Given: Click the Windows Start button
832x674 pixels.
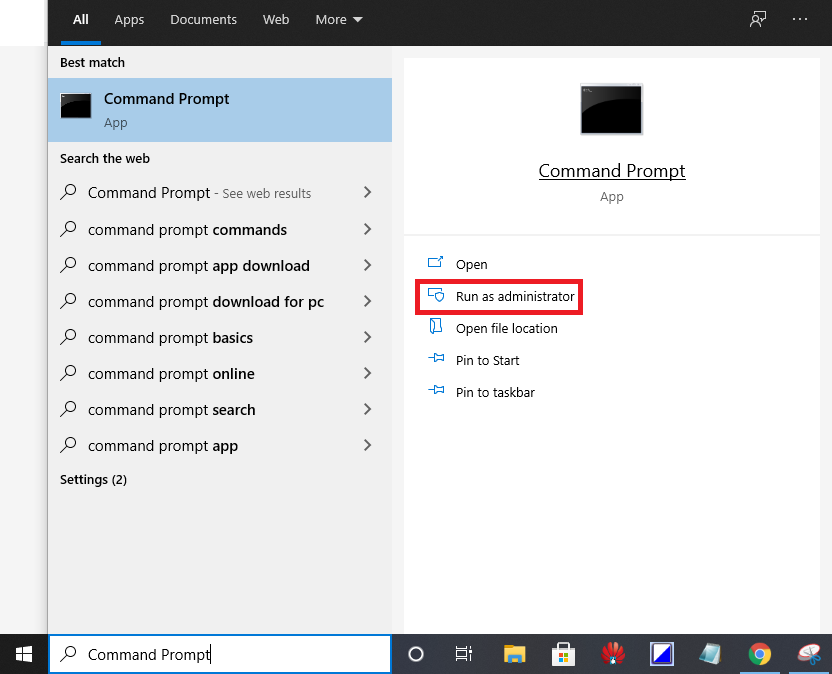Looking at the screenshot, I should coord(24,654).
